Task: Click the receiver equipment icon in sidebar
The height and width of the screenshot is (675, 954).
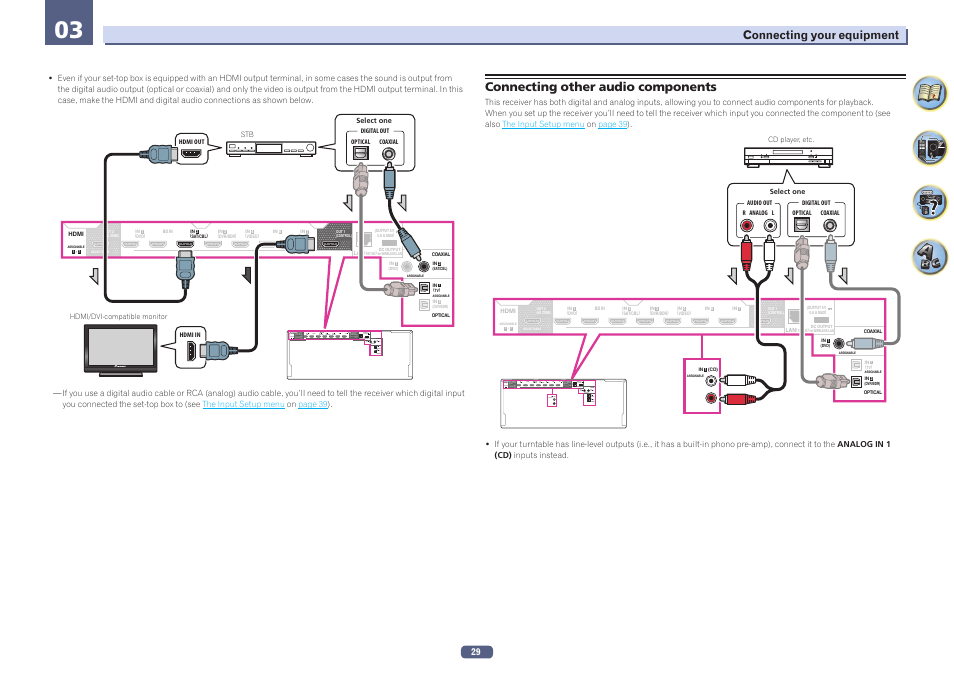Action: [929, 148]
